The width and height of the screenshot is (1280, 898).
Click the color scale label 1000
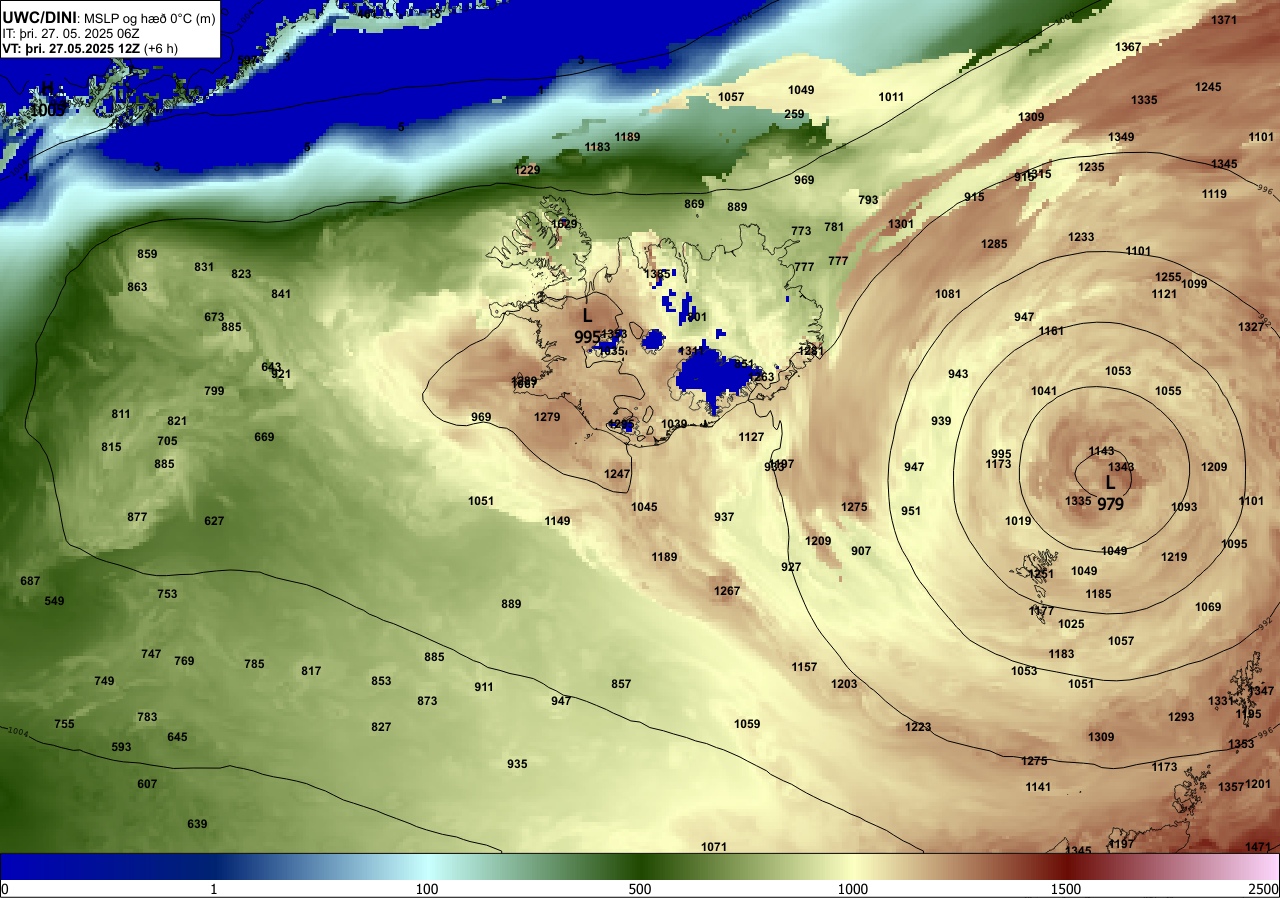[853, 889]
